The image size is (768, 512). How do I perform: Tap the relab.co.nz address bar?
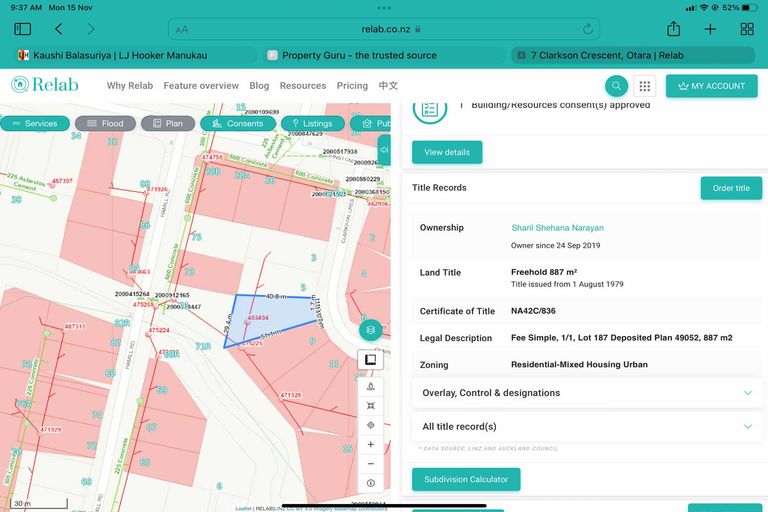[x=385, y=29]
